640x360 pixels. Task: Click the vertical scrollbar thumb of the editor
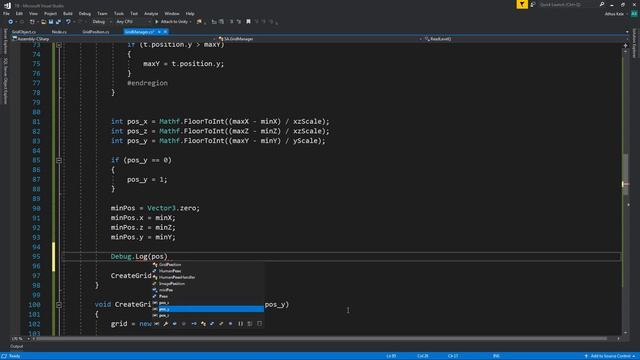point(625,173)
